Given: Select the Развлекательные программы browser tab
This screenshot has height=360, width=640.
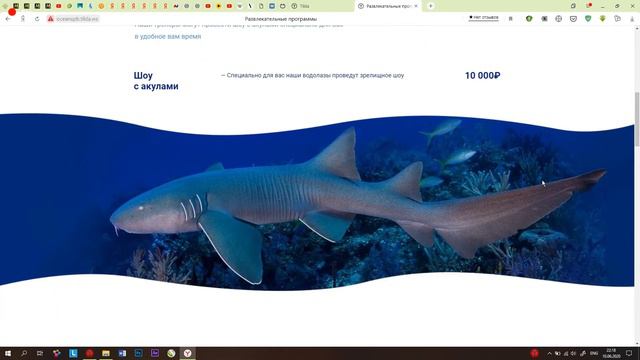Looking at the screenshot, I should click(x=388, y=6).
